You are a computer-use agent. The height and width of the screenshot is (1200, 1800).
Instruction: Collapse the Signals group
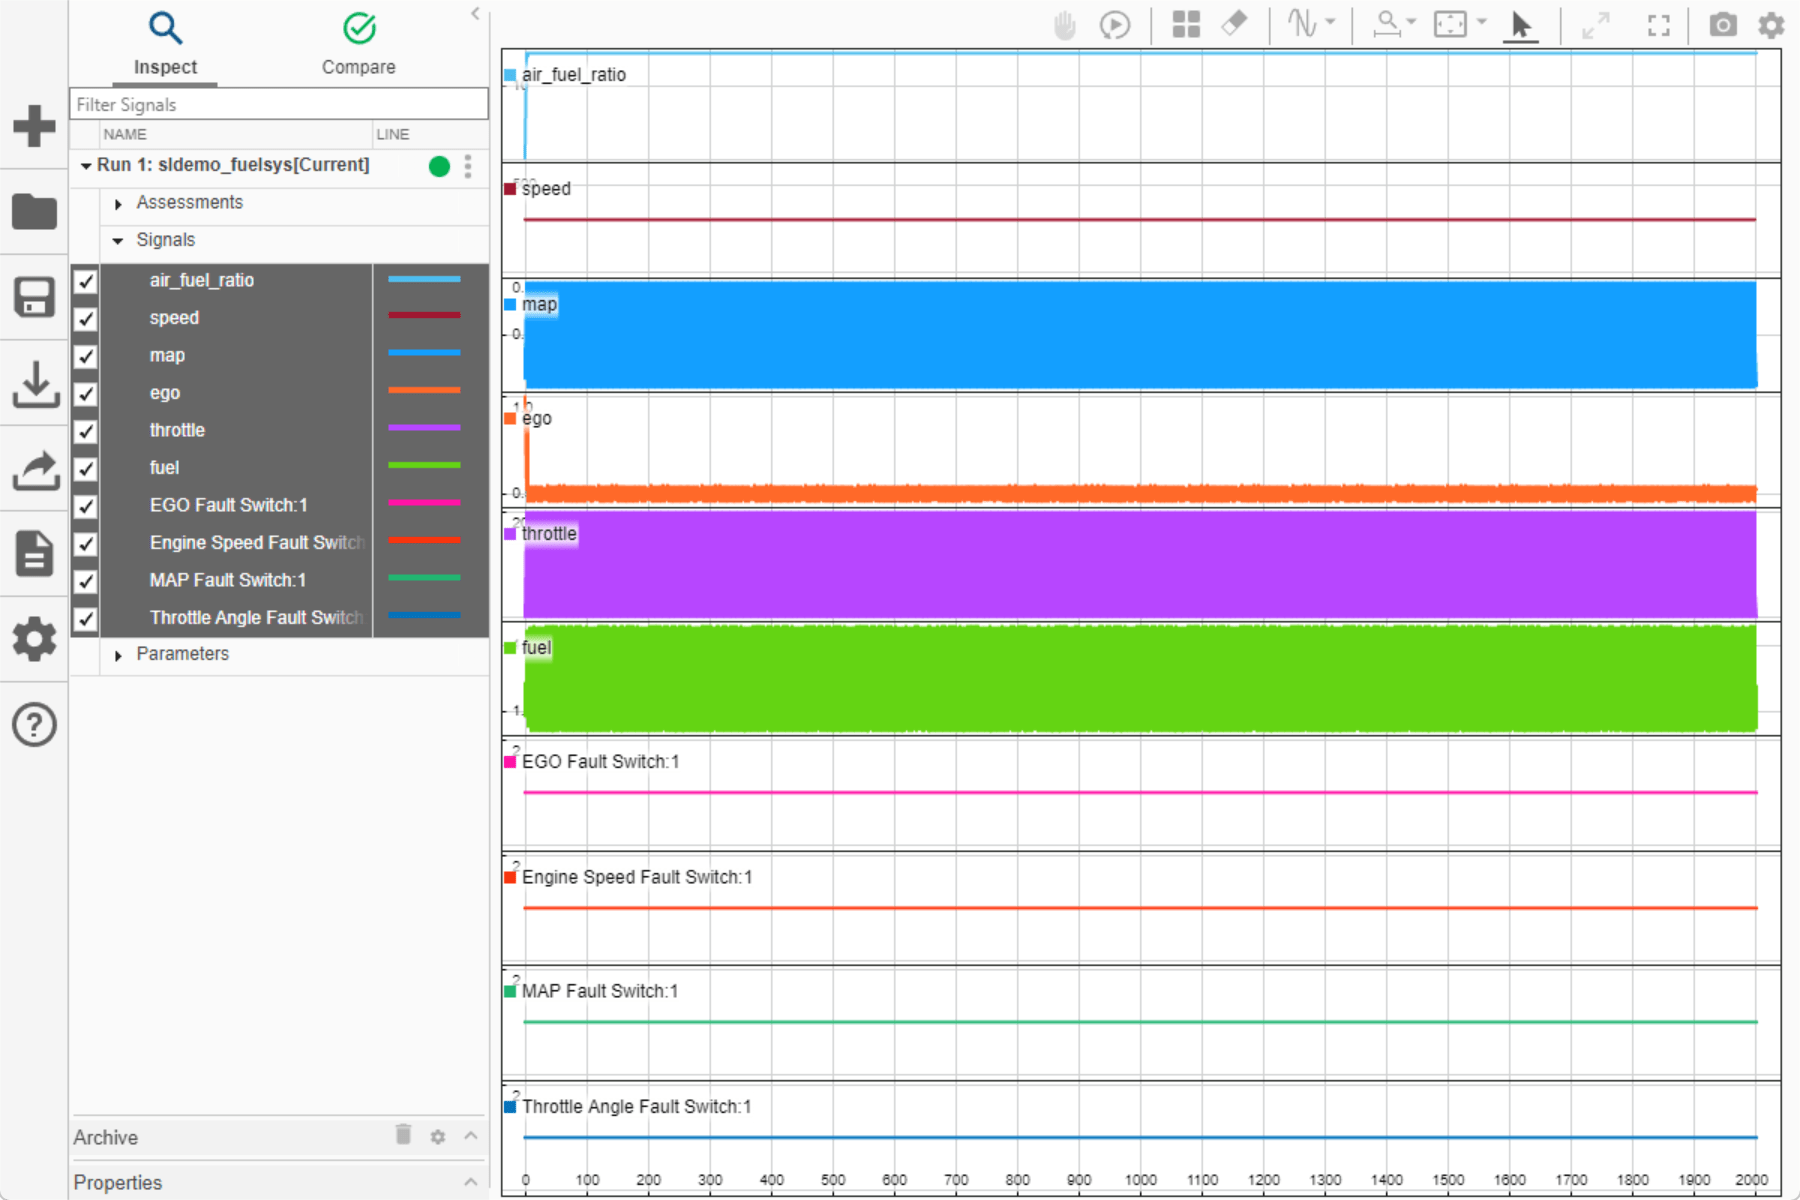pyautogui.click(x=117, y=240)
